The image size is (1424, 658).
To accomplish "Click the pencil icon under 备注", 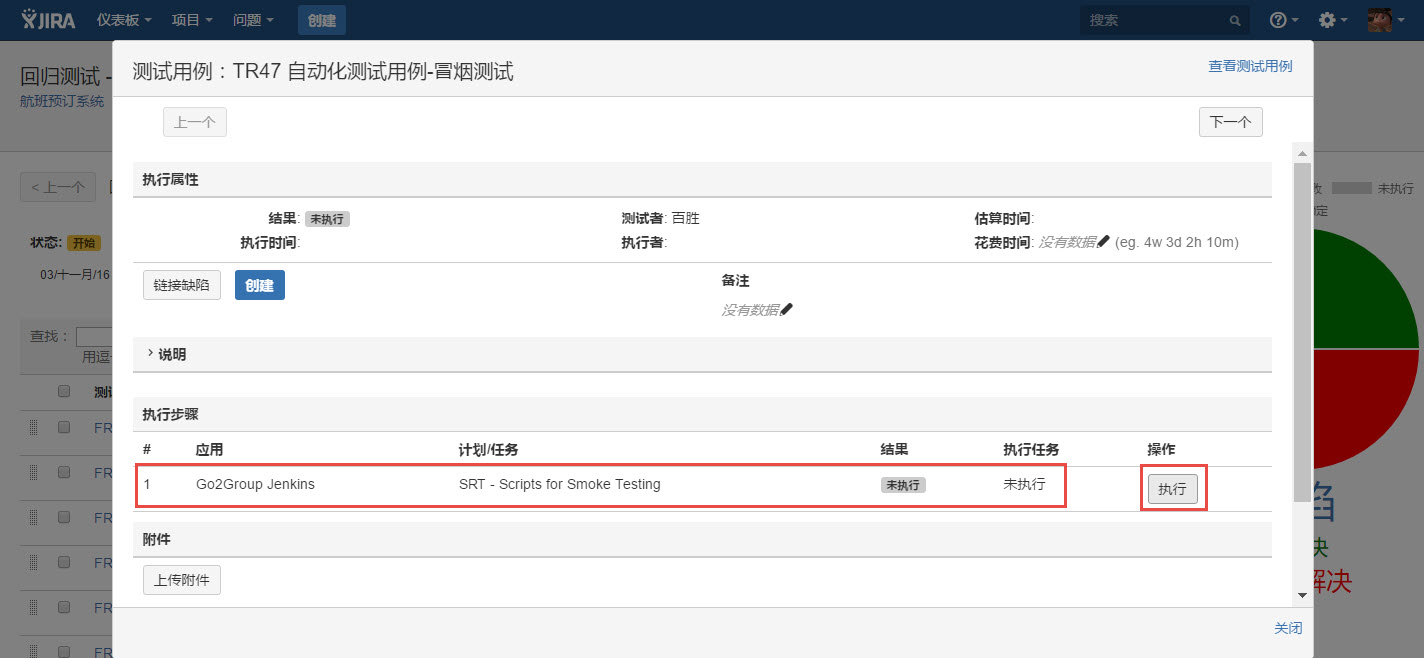I will pyautogui.click(x=786, y=310).
